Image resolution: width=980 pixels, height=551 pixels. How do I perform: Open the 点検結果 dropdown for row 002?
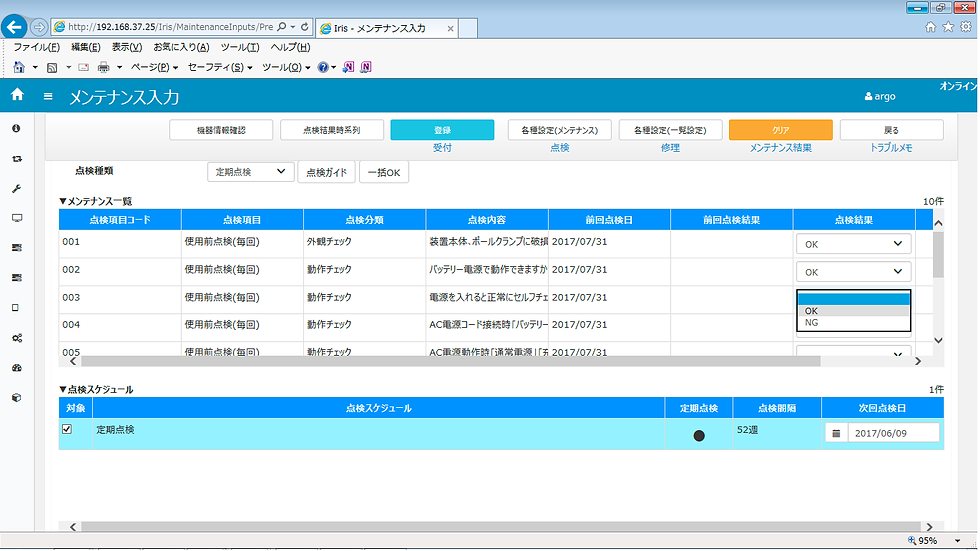(x=853, y=272)
